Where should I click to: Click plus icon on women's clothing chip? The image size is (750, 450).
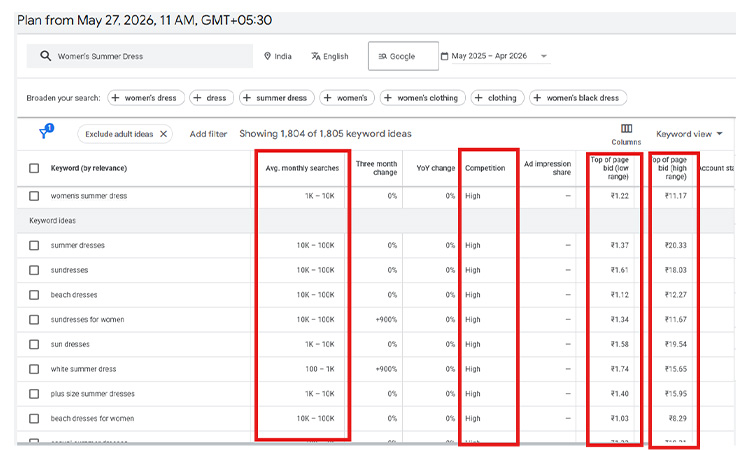388,98
